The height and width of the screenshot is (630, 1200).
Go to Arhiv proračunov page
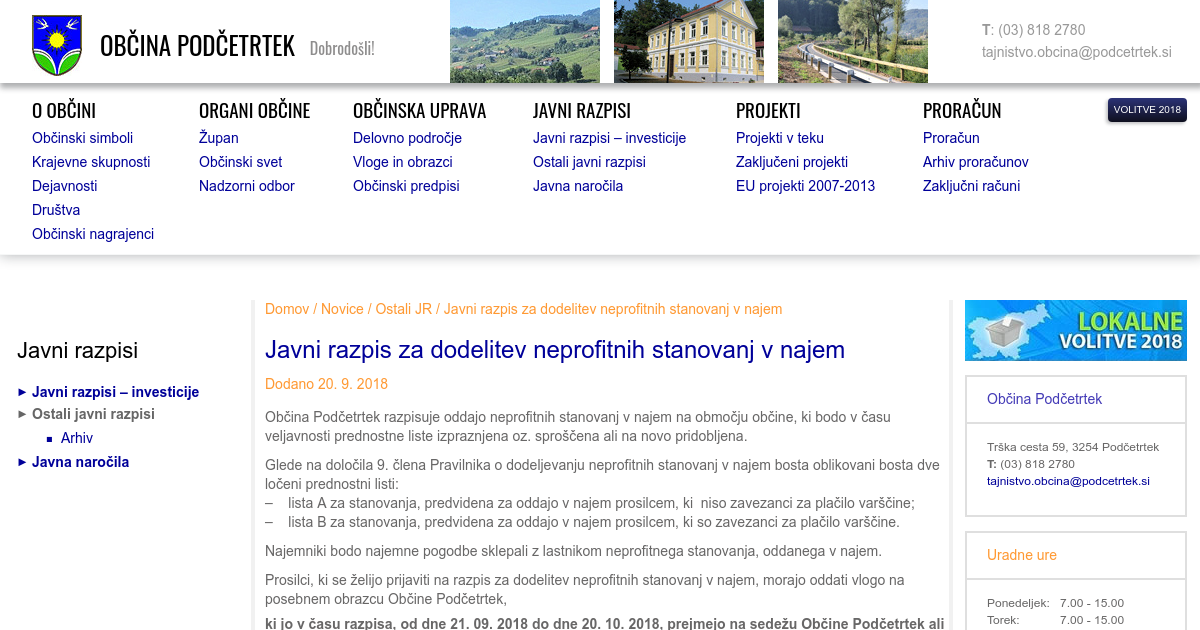975,162
